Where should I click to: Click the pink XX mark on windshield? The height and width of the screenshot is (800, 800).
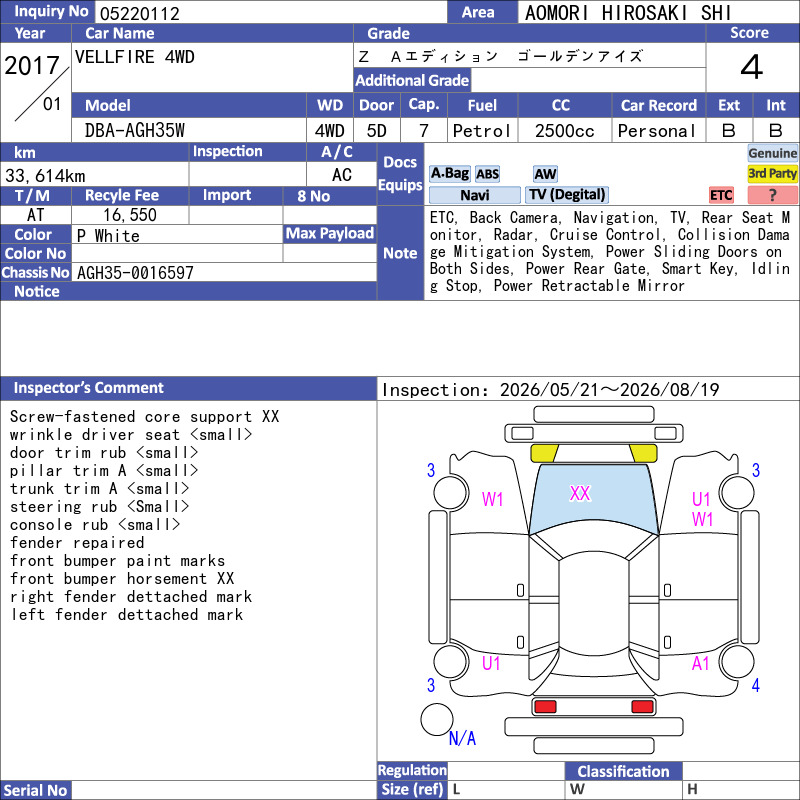(580, 493)
